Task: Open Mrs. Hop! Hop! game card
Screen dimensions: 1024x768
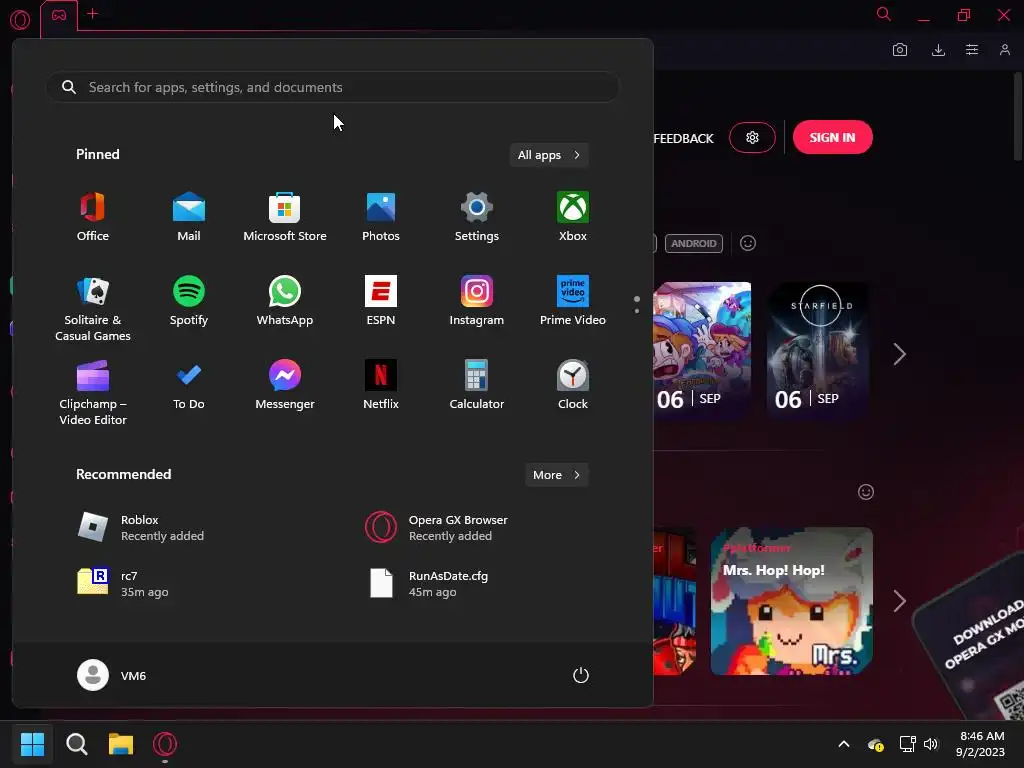Action: [x=792, y=601]
